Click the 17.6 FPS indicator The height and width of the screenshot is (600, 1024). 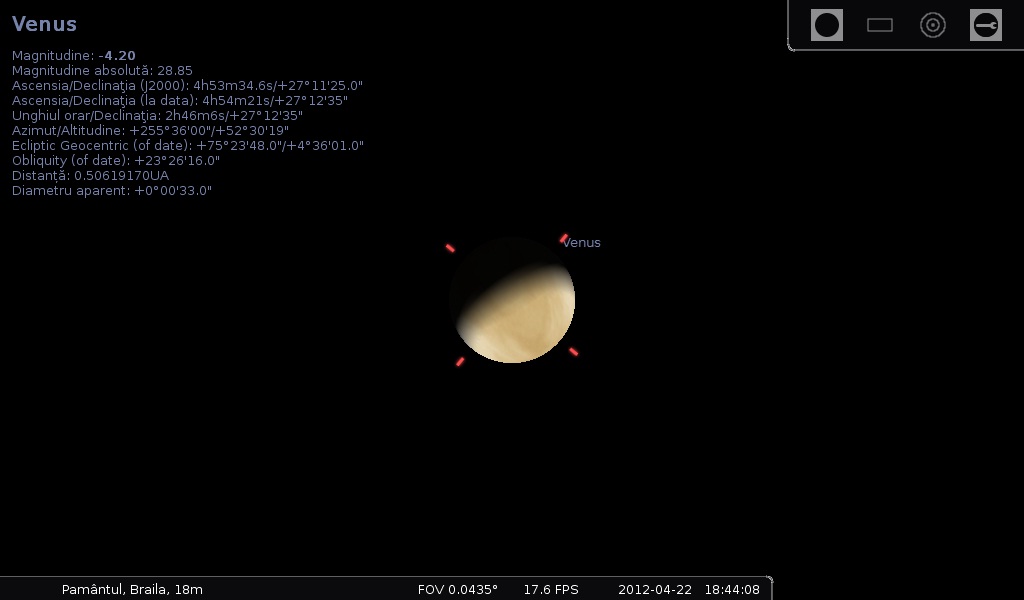click(x=551, y=589)
